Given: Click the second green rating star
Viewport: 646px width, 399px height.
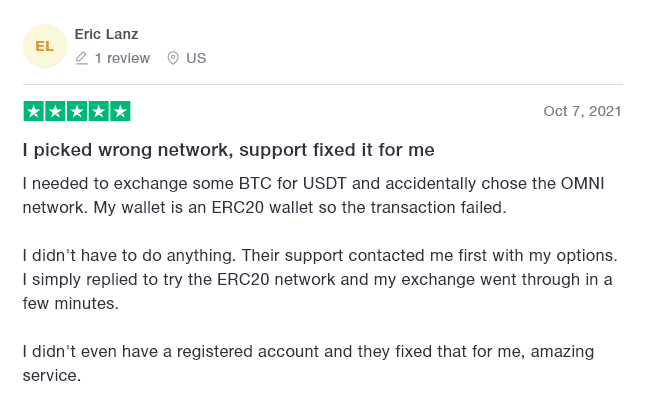Looking at the screenshot, I should point(55,111).
